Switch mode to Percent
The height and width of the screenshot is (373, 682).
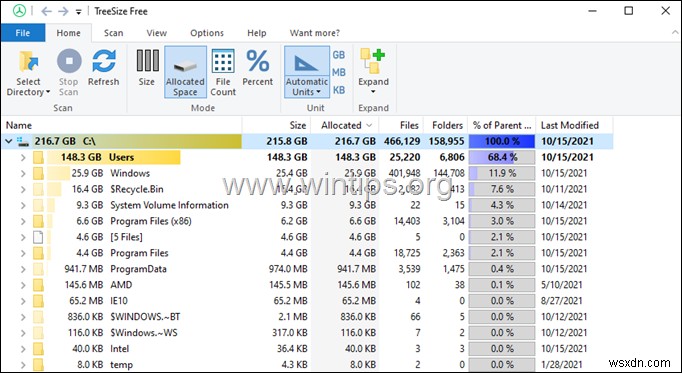click(x=257, y=68)
